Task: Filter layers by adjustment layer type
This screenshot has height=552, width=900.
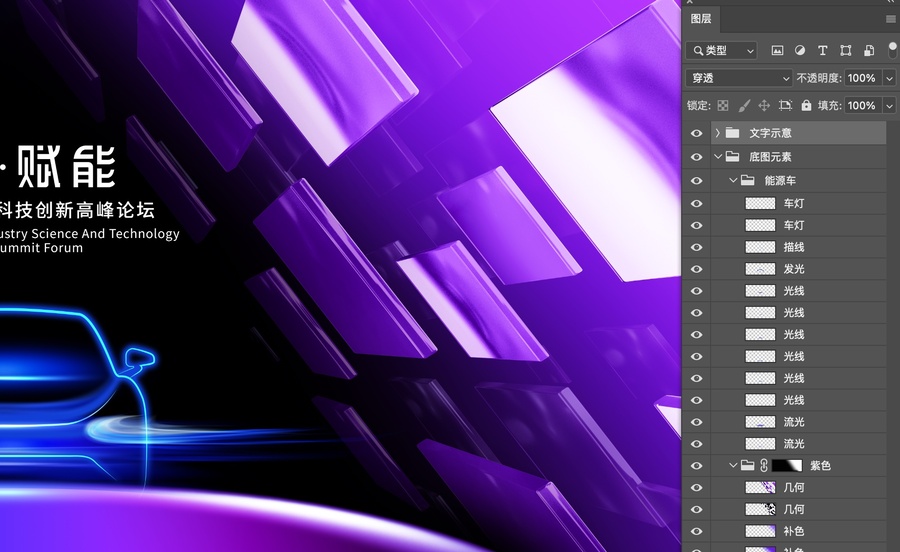Action: tap(800, 50)
